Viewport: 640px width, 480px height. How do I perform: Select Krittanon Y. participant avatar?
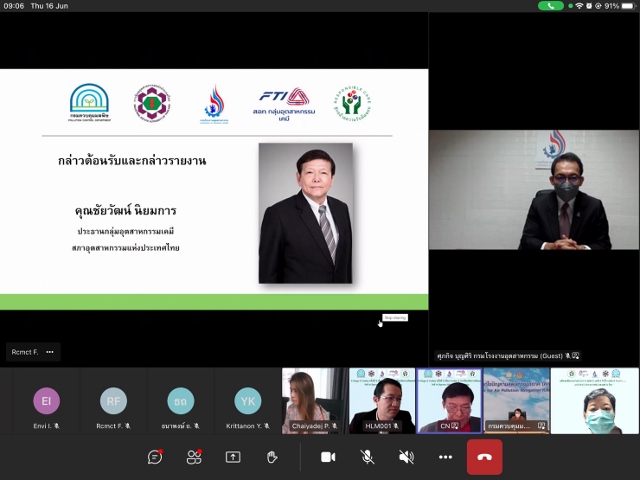click(x=248, y=401)
